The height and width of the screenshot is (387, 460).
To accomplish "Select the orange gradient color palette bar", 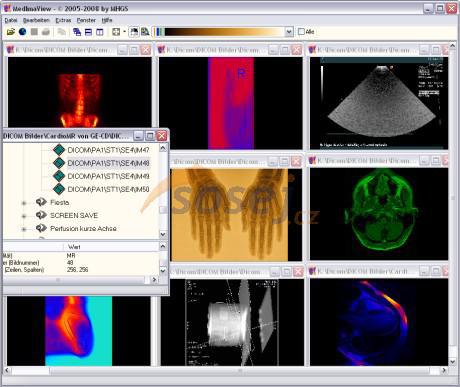I will pyautogui.click(x=224, y=32).
